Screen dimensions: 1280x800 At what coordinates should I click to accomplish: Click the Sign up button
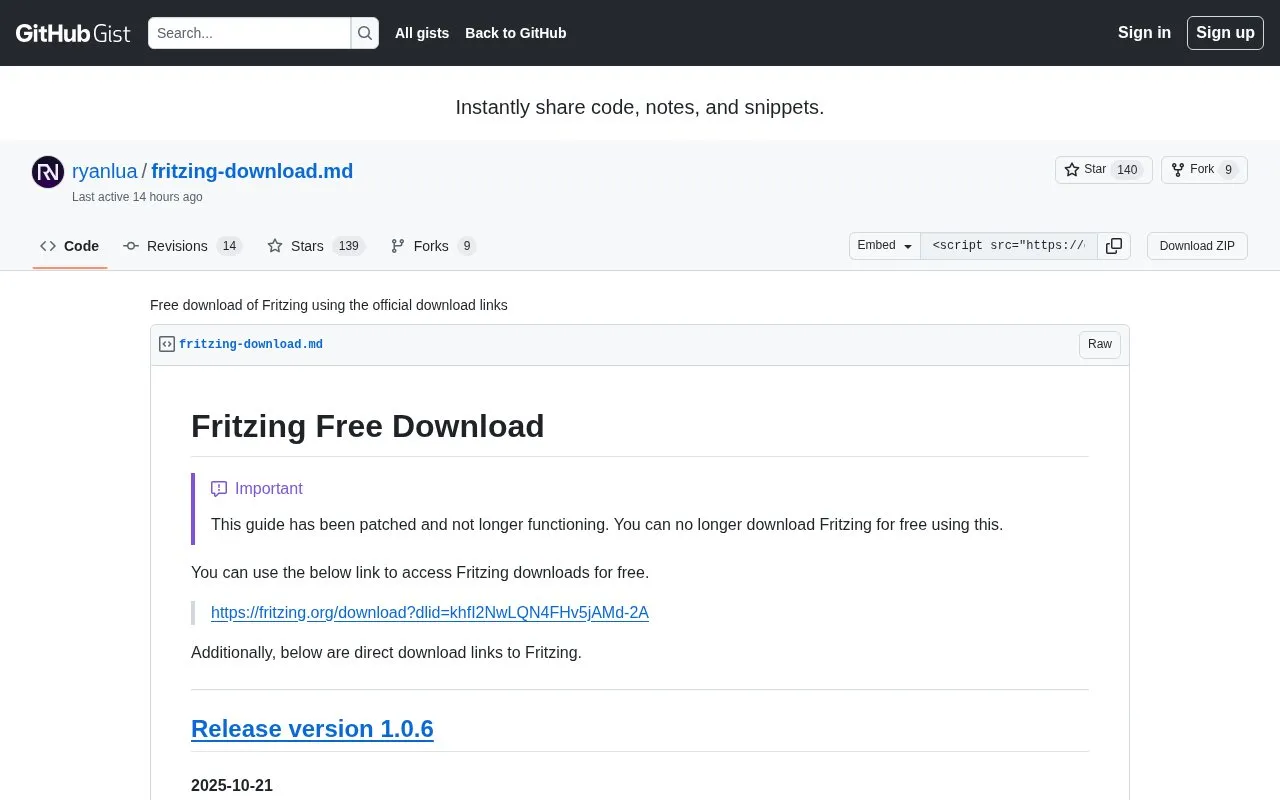(x=1225, y=33)
